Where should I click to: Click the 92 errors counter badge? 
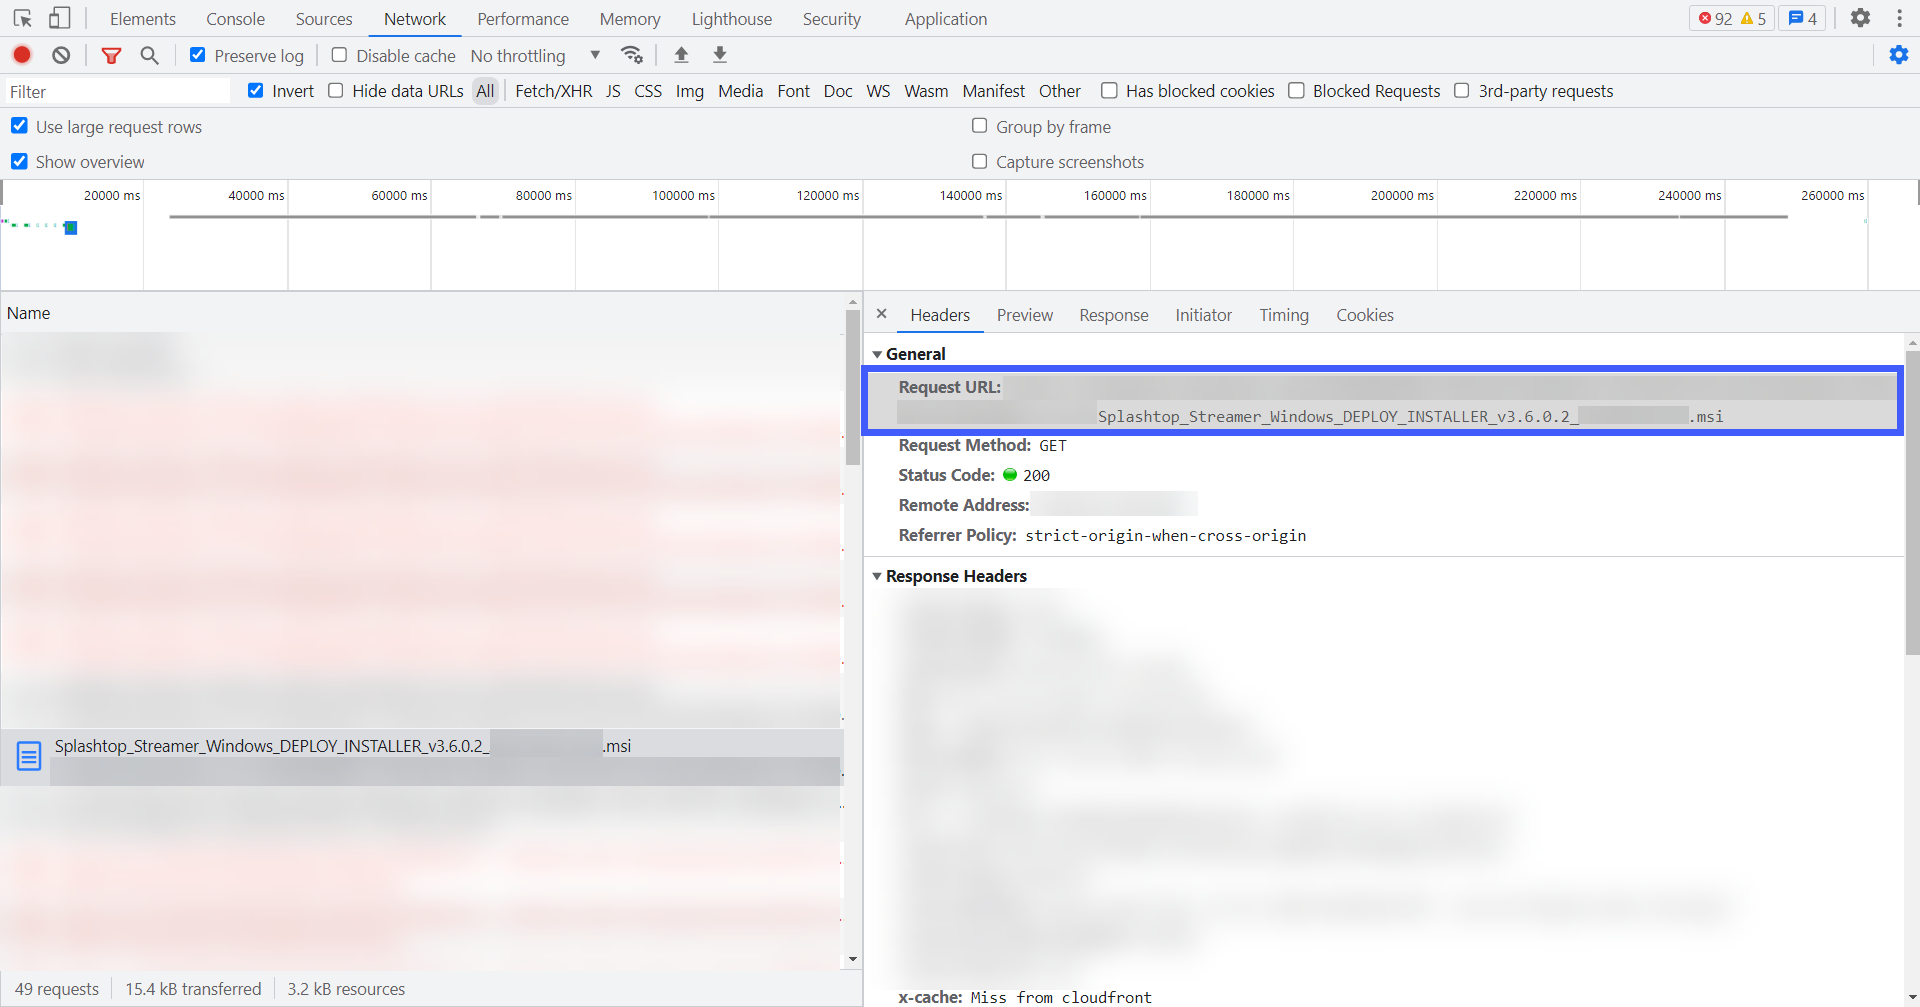coord(1715,18)
